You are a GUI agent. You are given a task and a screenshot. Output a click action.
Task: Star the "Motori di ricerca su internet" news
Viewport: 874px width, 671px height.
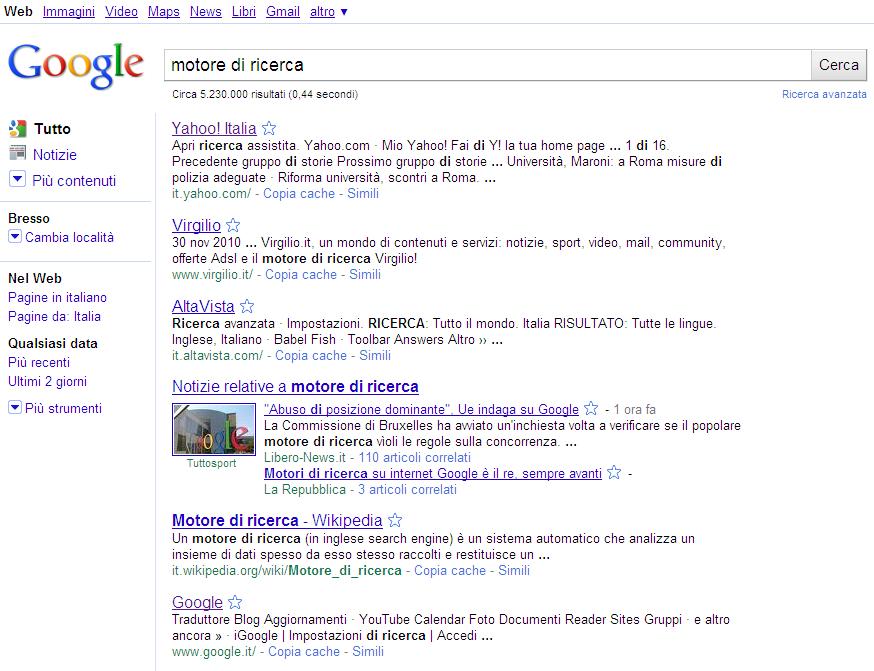pyautogui.click(x=614, y=473)
